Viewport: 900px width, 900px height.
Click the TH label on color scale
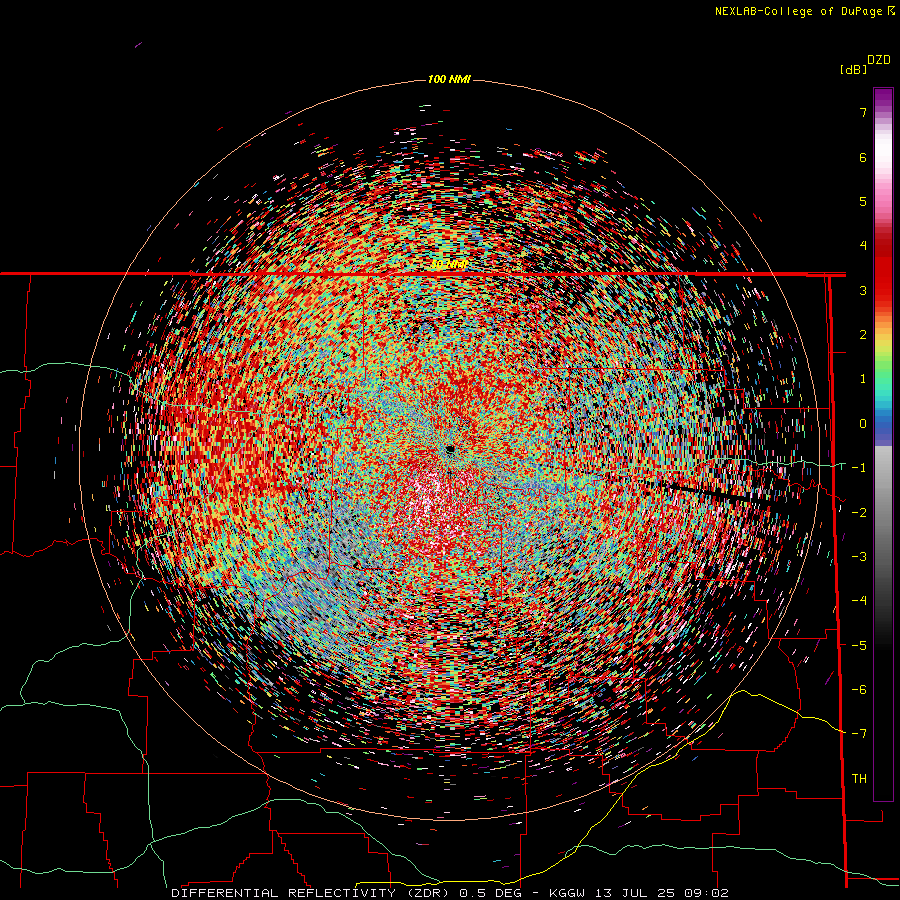(859, 779)
